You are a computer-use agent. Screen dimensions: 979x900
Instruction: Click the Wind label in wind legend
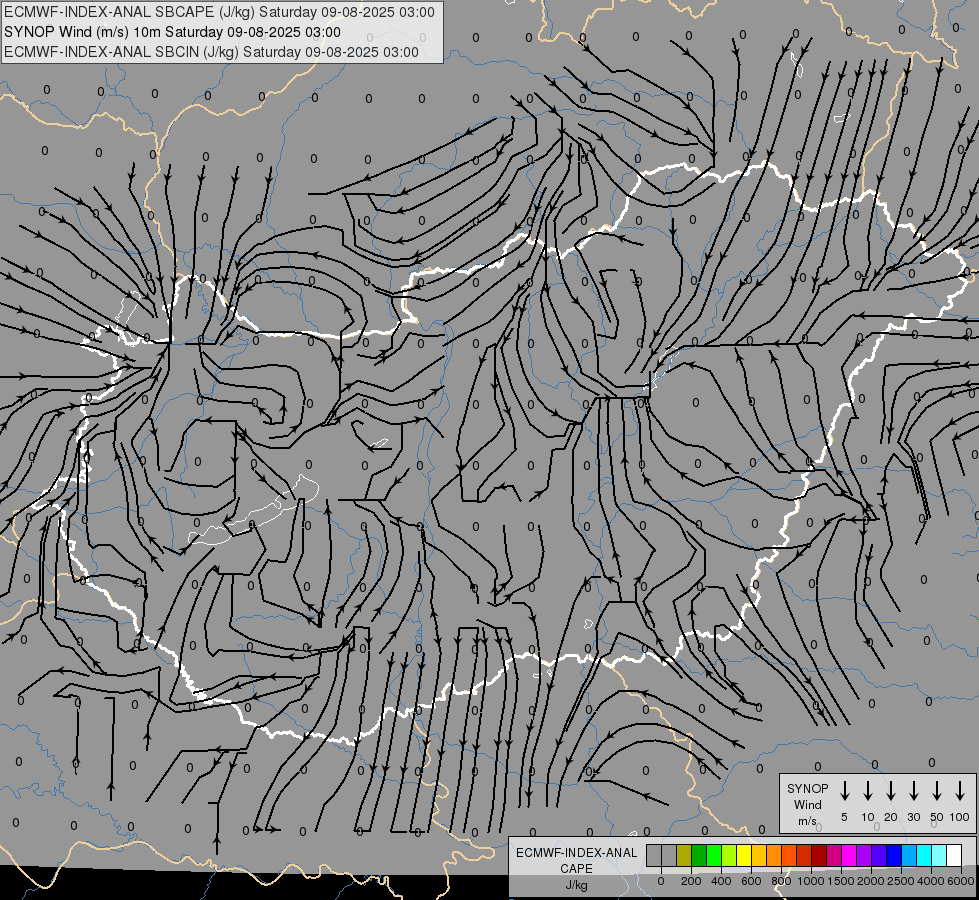(807, 804)
